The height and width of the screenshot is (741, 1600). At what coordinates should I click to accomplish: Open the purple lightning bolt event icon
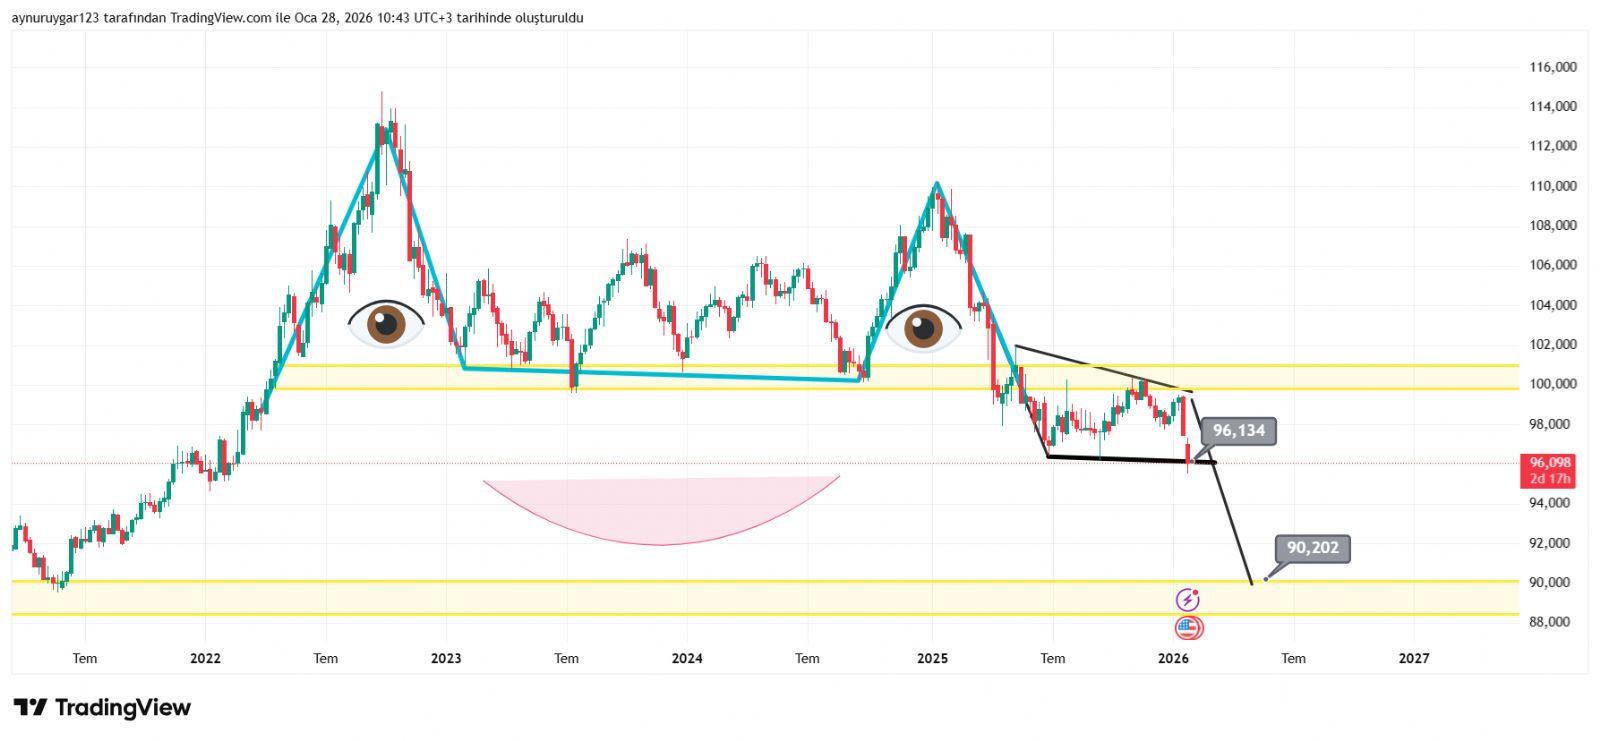1187,600
